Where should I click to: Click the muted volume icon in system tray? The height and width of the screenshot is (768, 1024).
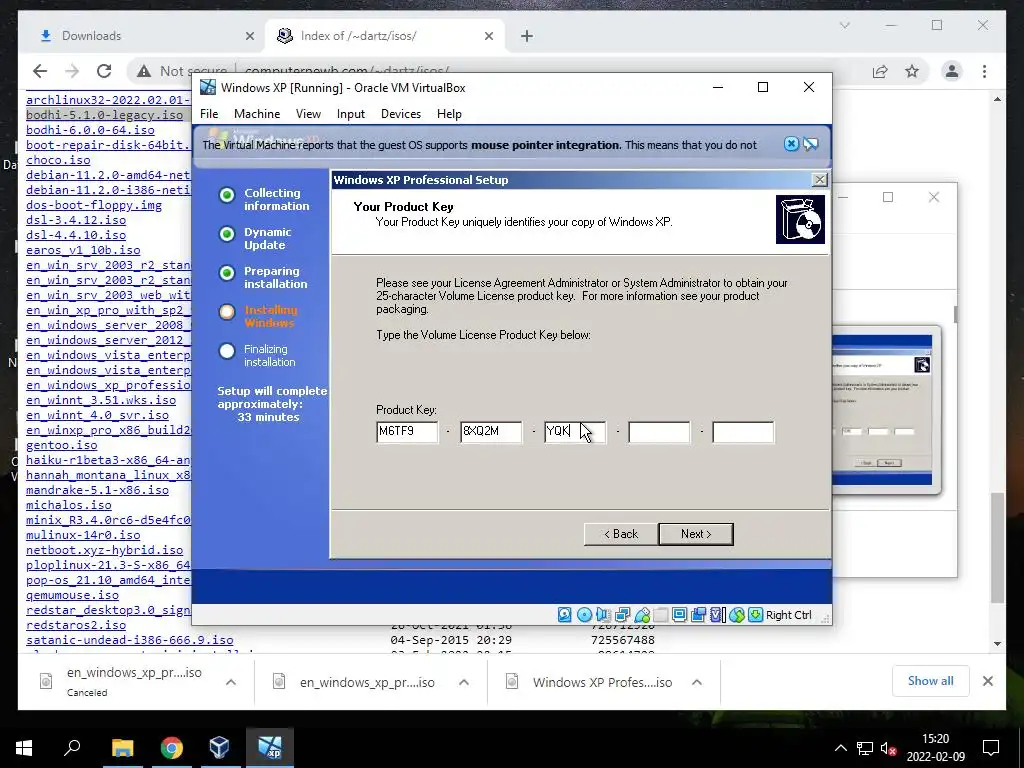(x=888, y=748)
